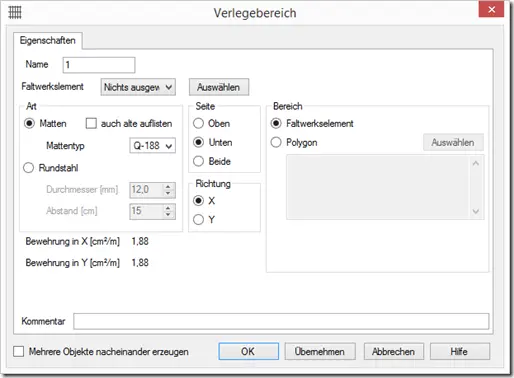Select the Rundstahl radio button
514x378 pixels.
[x=29, y=168]
